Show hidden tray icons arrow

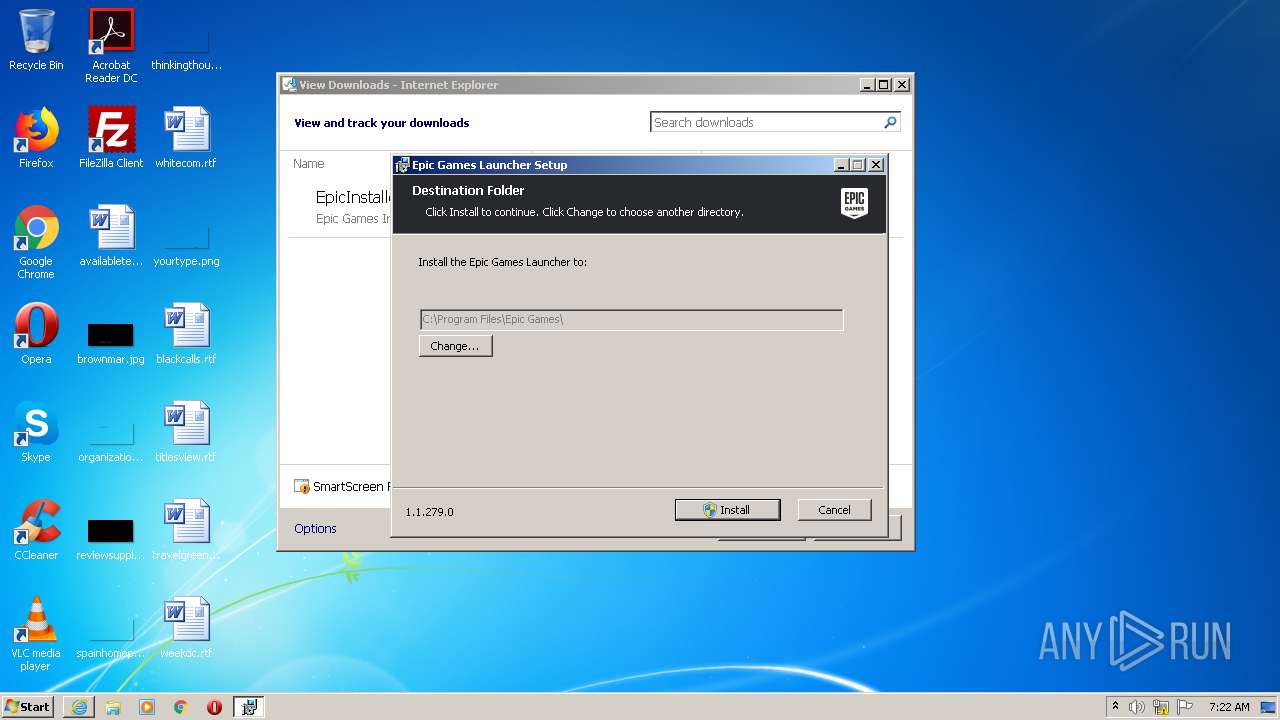click(1115, 706)
